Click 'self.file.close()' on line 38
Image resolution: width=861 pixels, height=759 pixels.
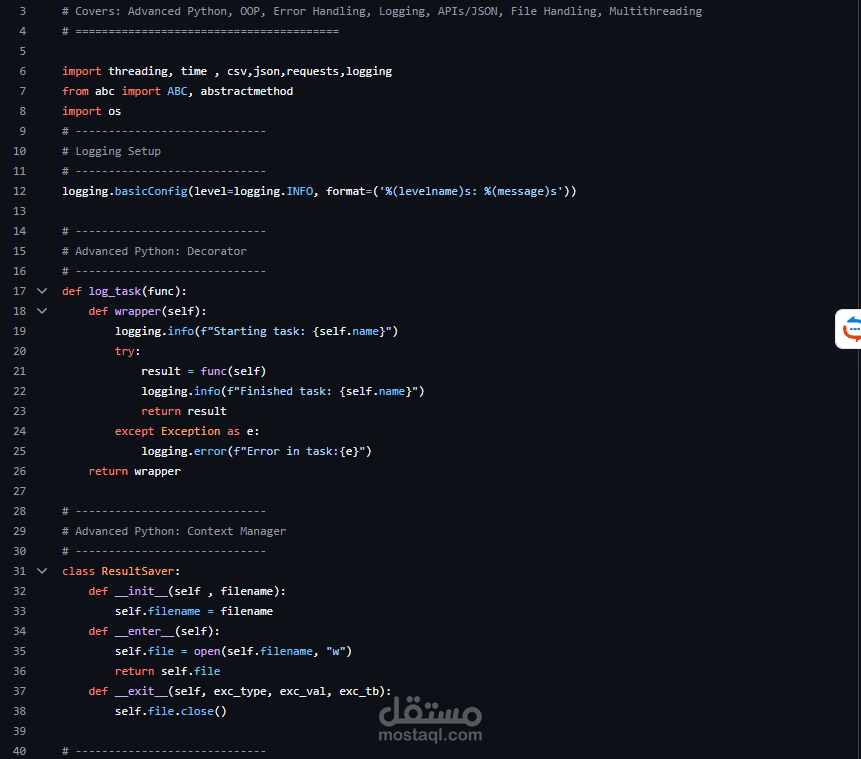[x=171, y=711]
